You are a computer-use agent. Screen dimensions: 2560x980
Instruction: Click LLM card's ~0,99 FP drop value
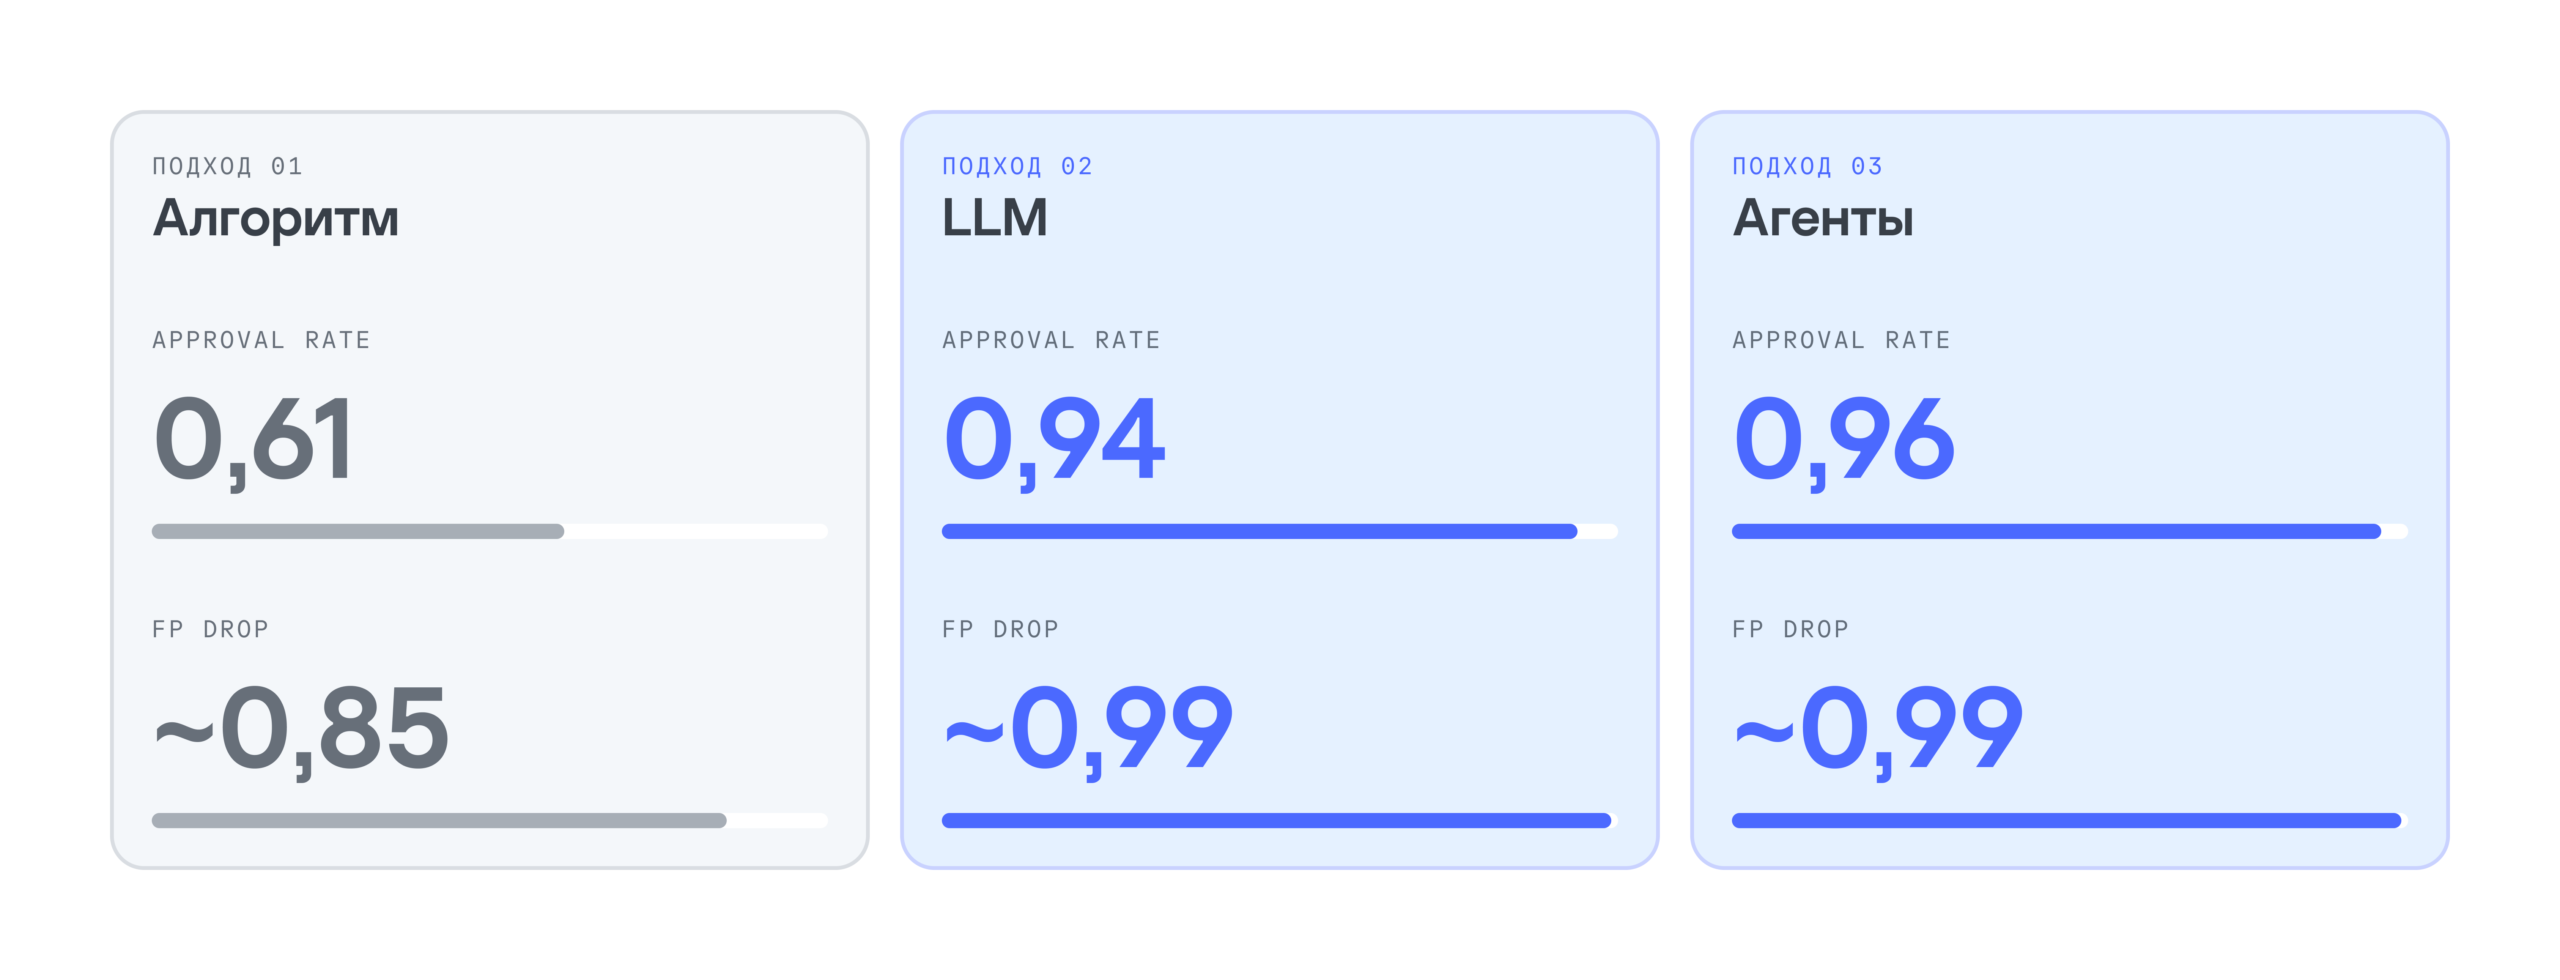(x=1088, y=730)
